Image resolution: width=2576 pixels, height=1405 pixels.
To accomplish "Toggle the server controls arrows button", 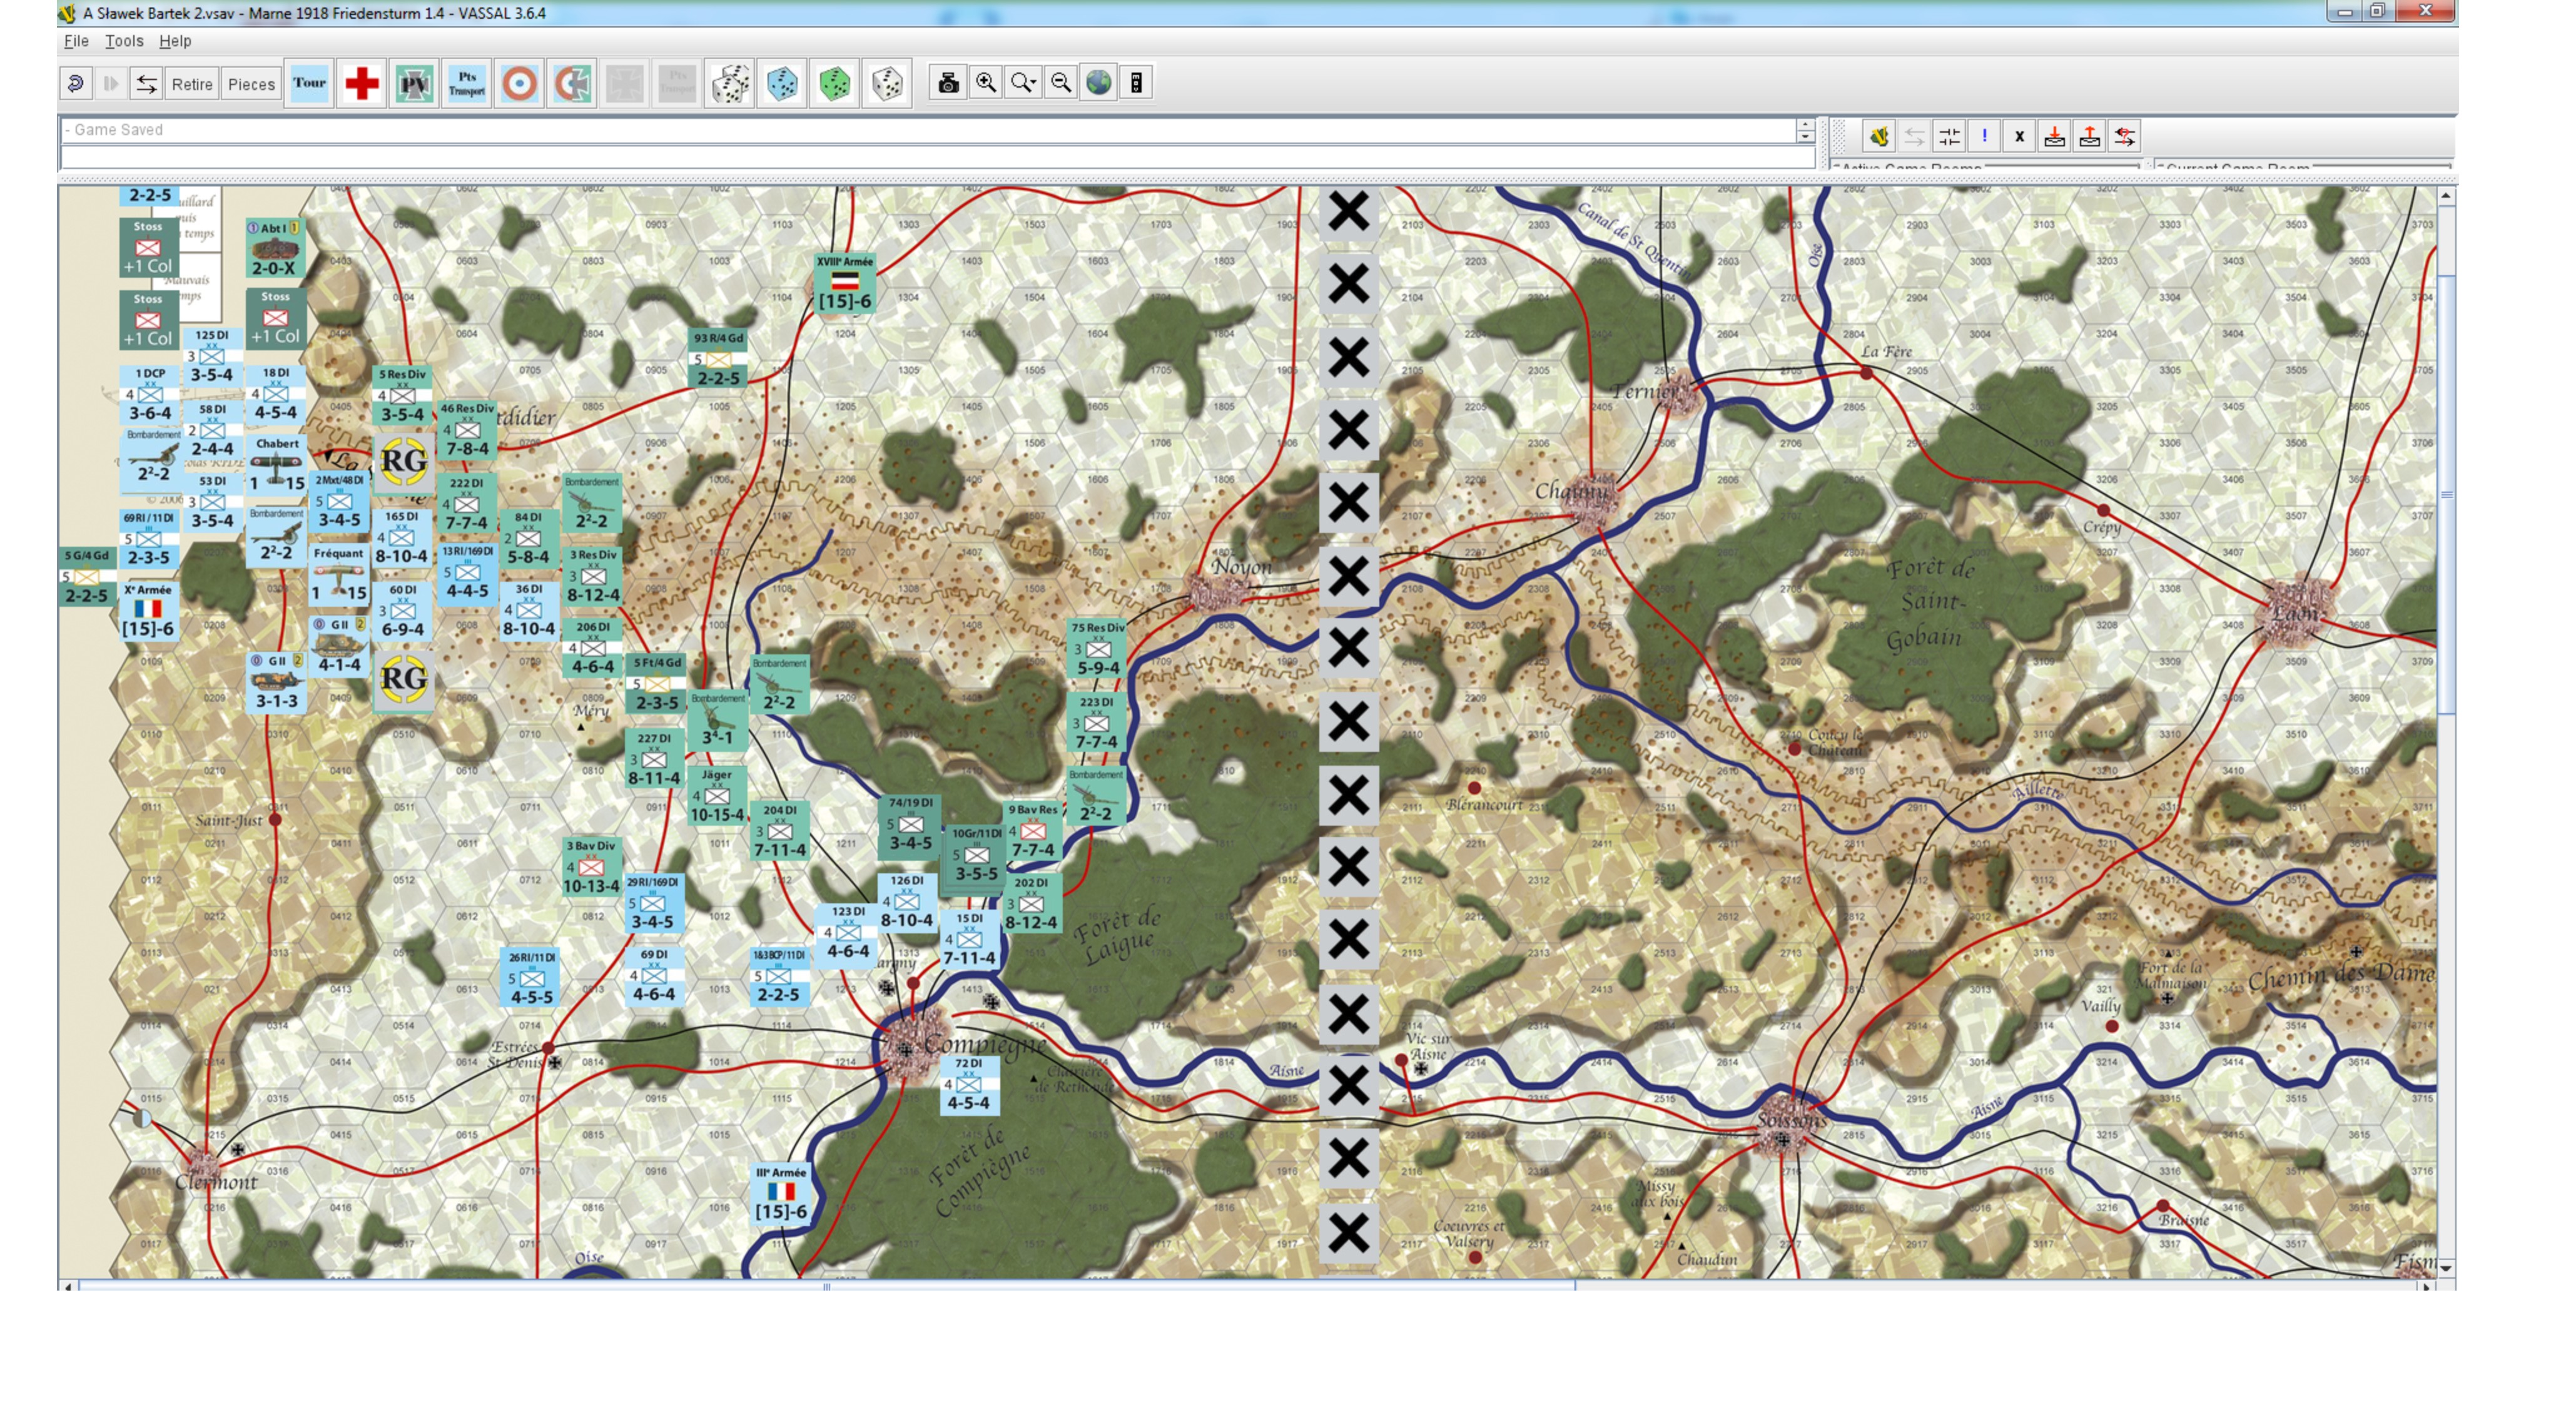I will point(146,84).
